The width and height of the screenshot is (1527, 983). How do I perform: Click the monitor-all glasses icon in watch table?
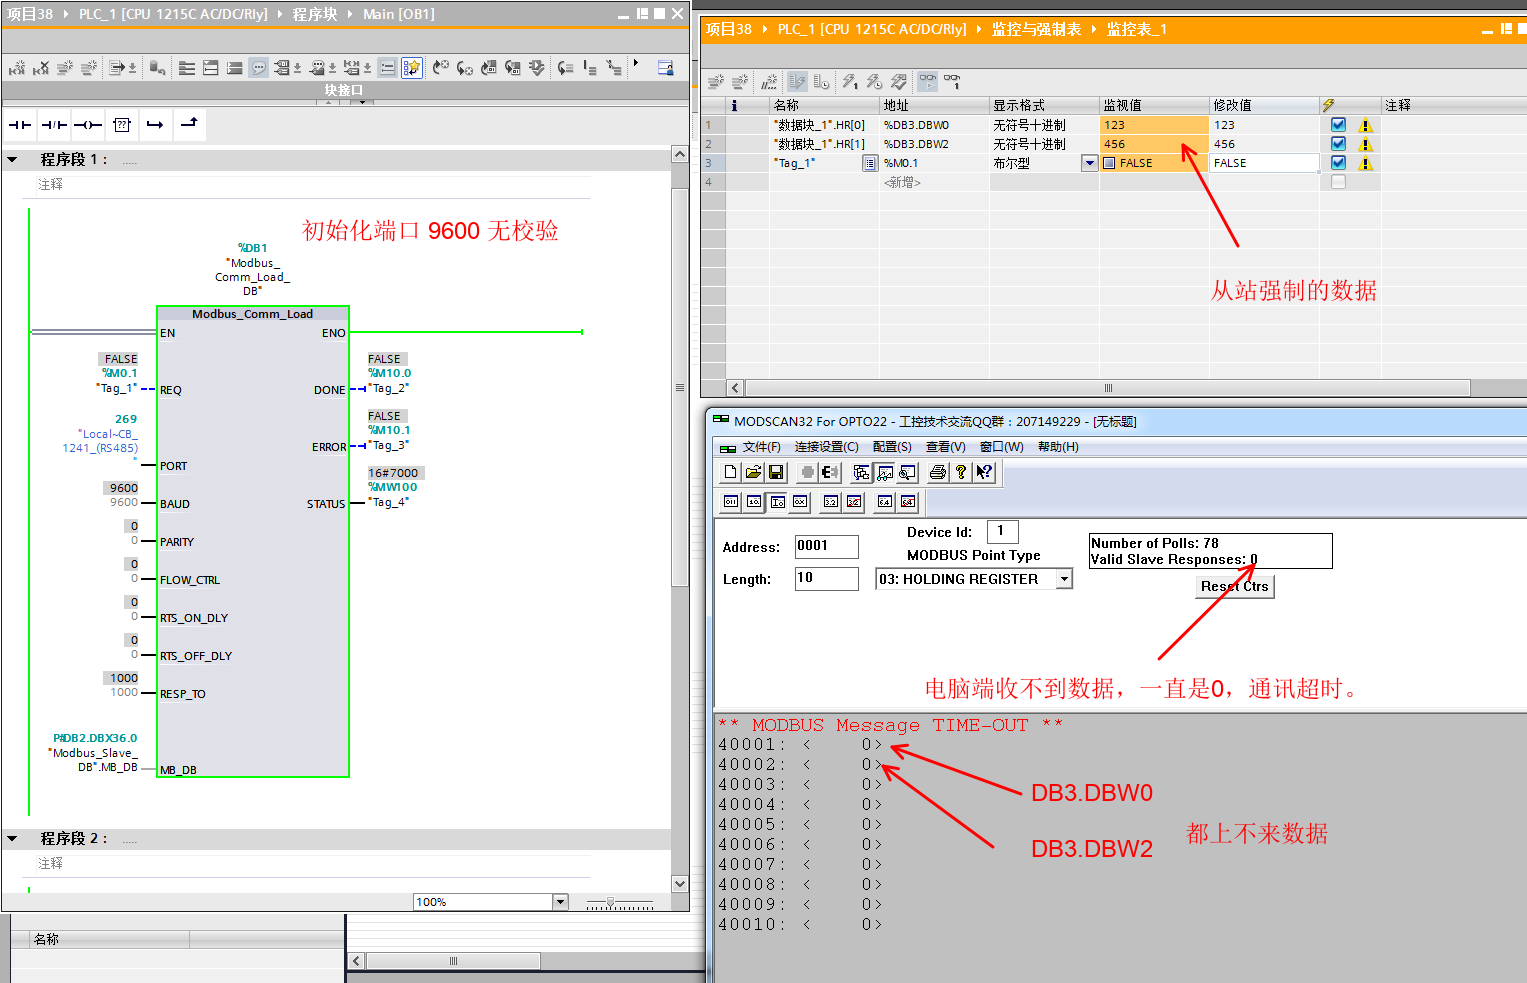point(928,81)
